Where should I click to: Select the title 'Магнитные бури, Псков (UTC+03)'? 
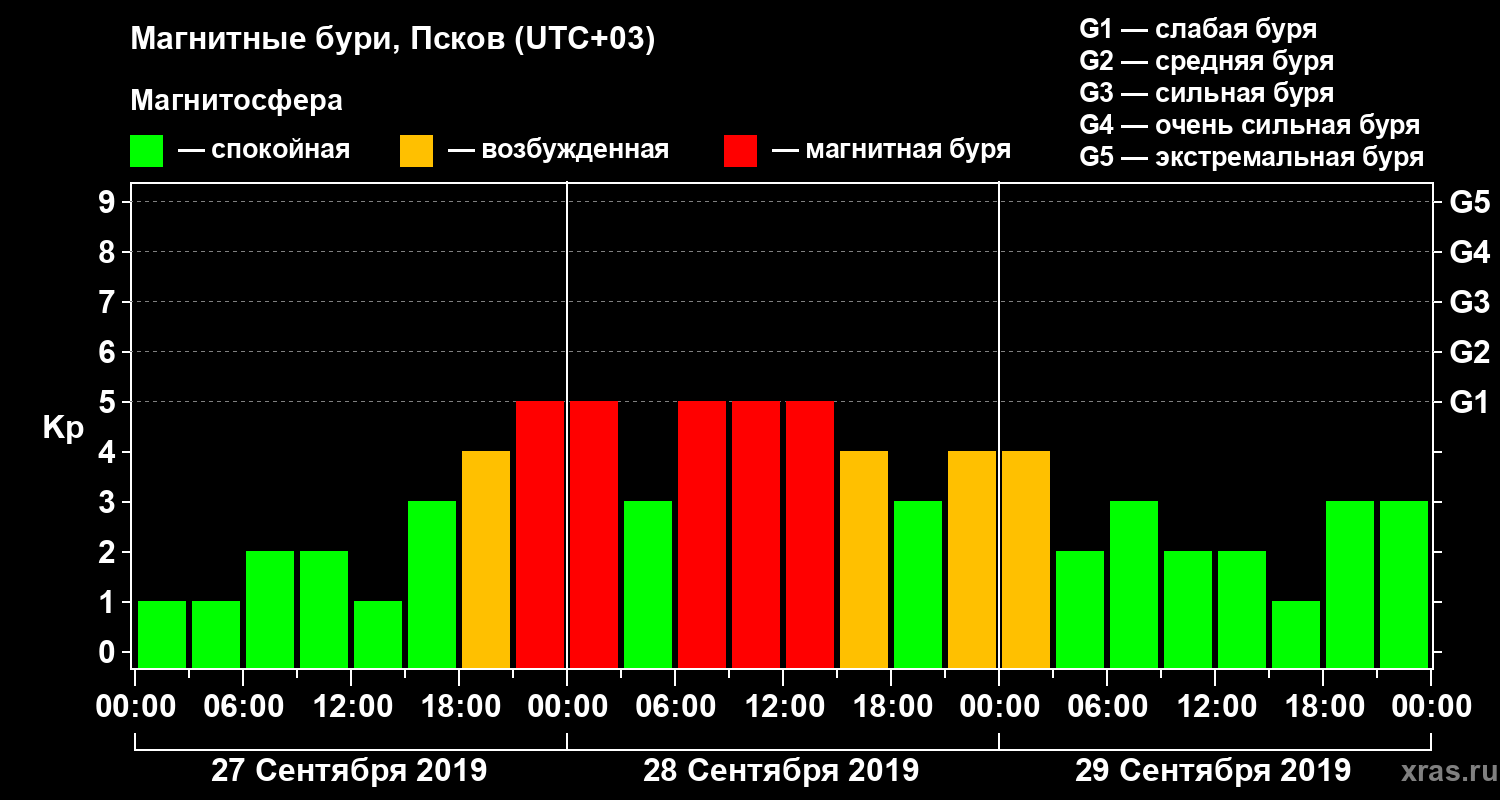393,41
